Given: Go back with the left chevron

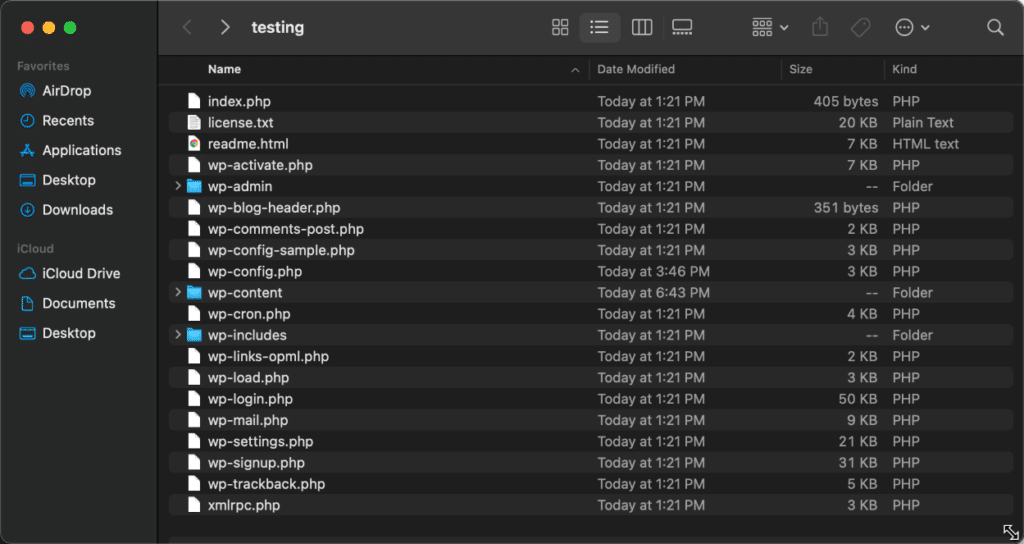Looking at the screenshot, I should tap(187, 27).
